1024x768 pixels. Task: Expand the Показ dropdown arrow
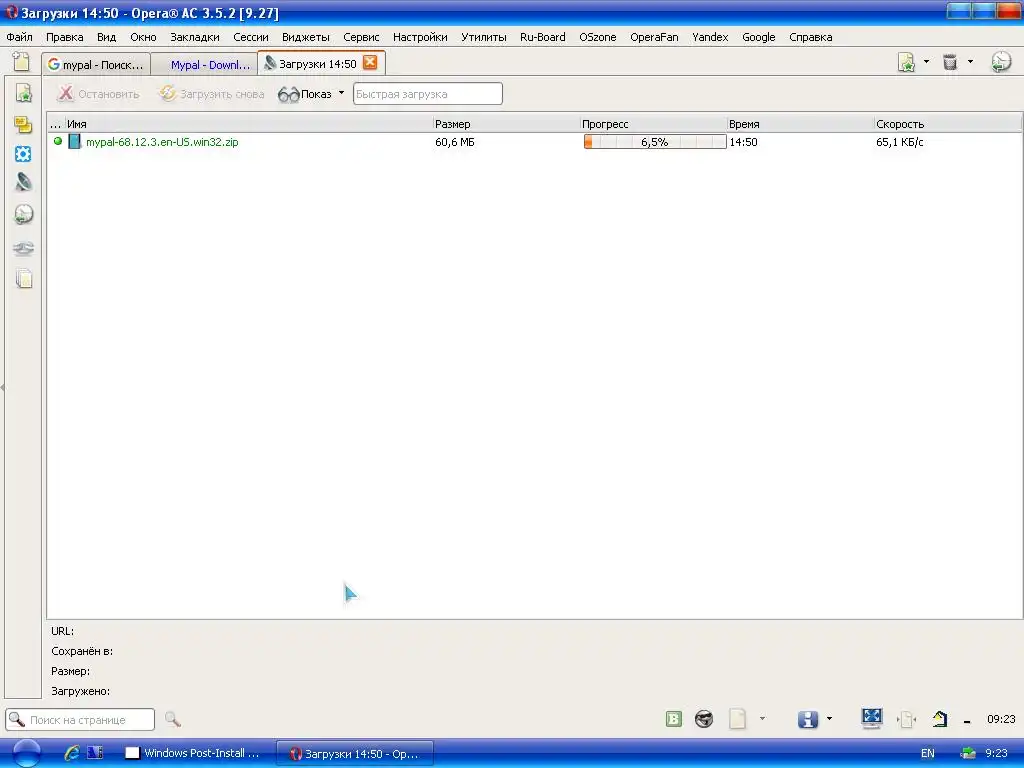pyautogui.click(x=341, y=93)
